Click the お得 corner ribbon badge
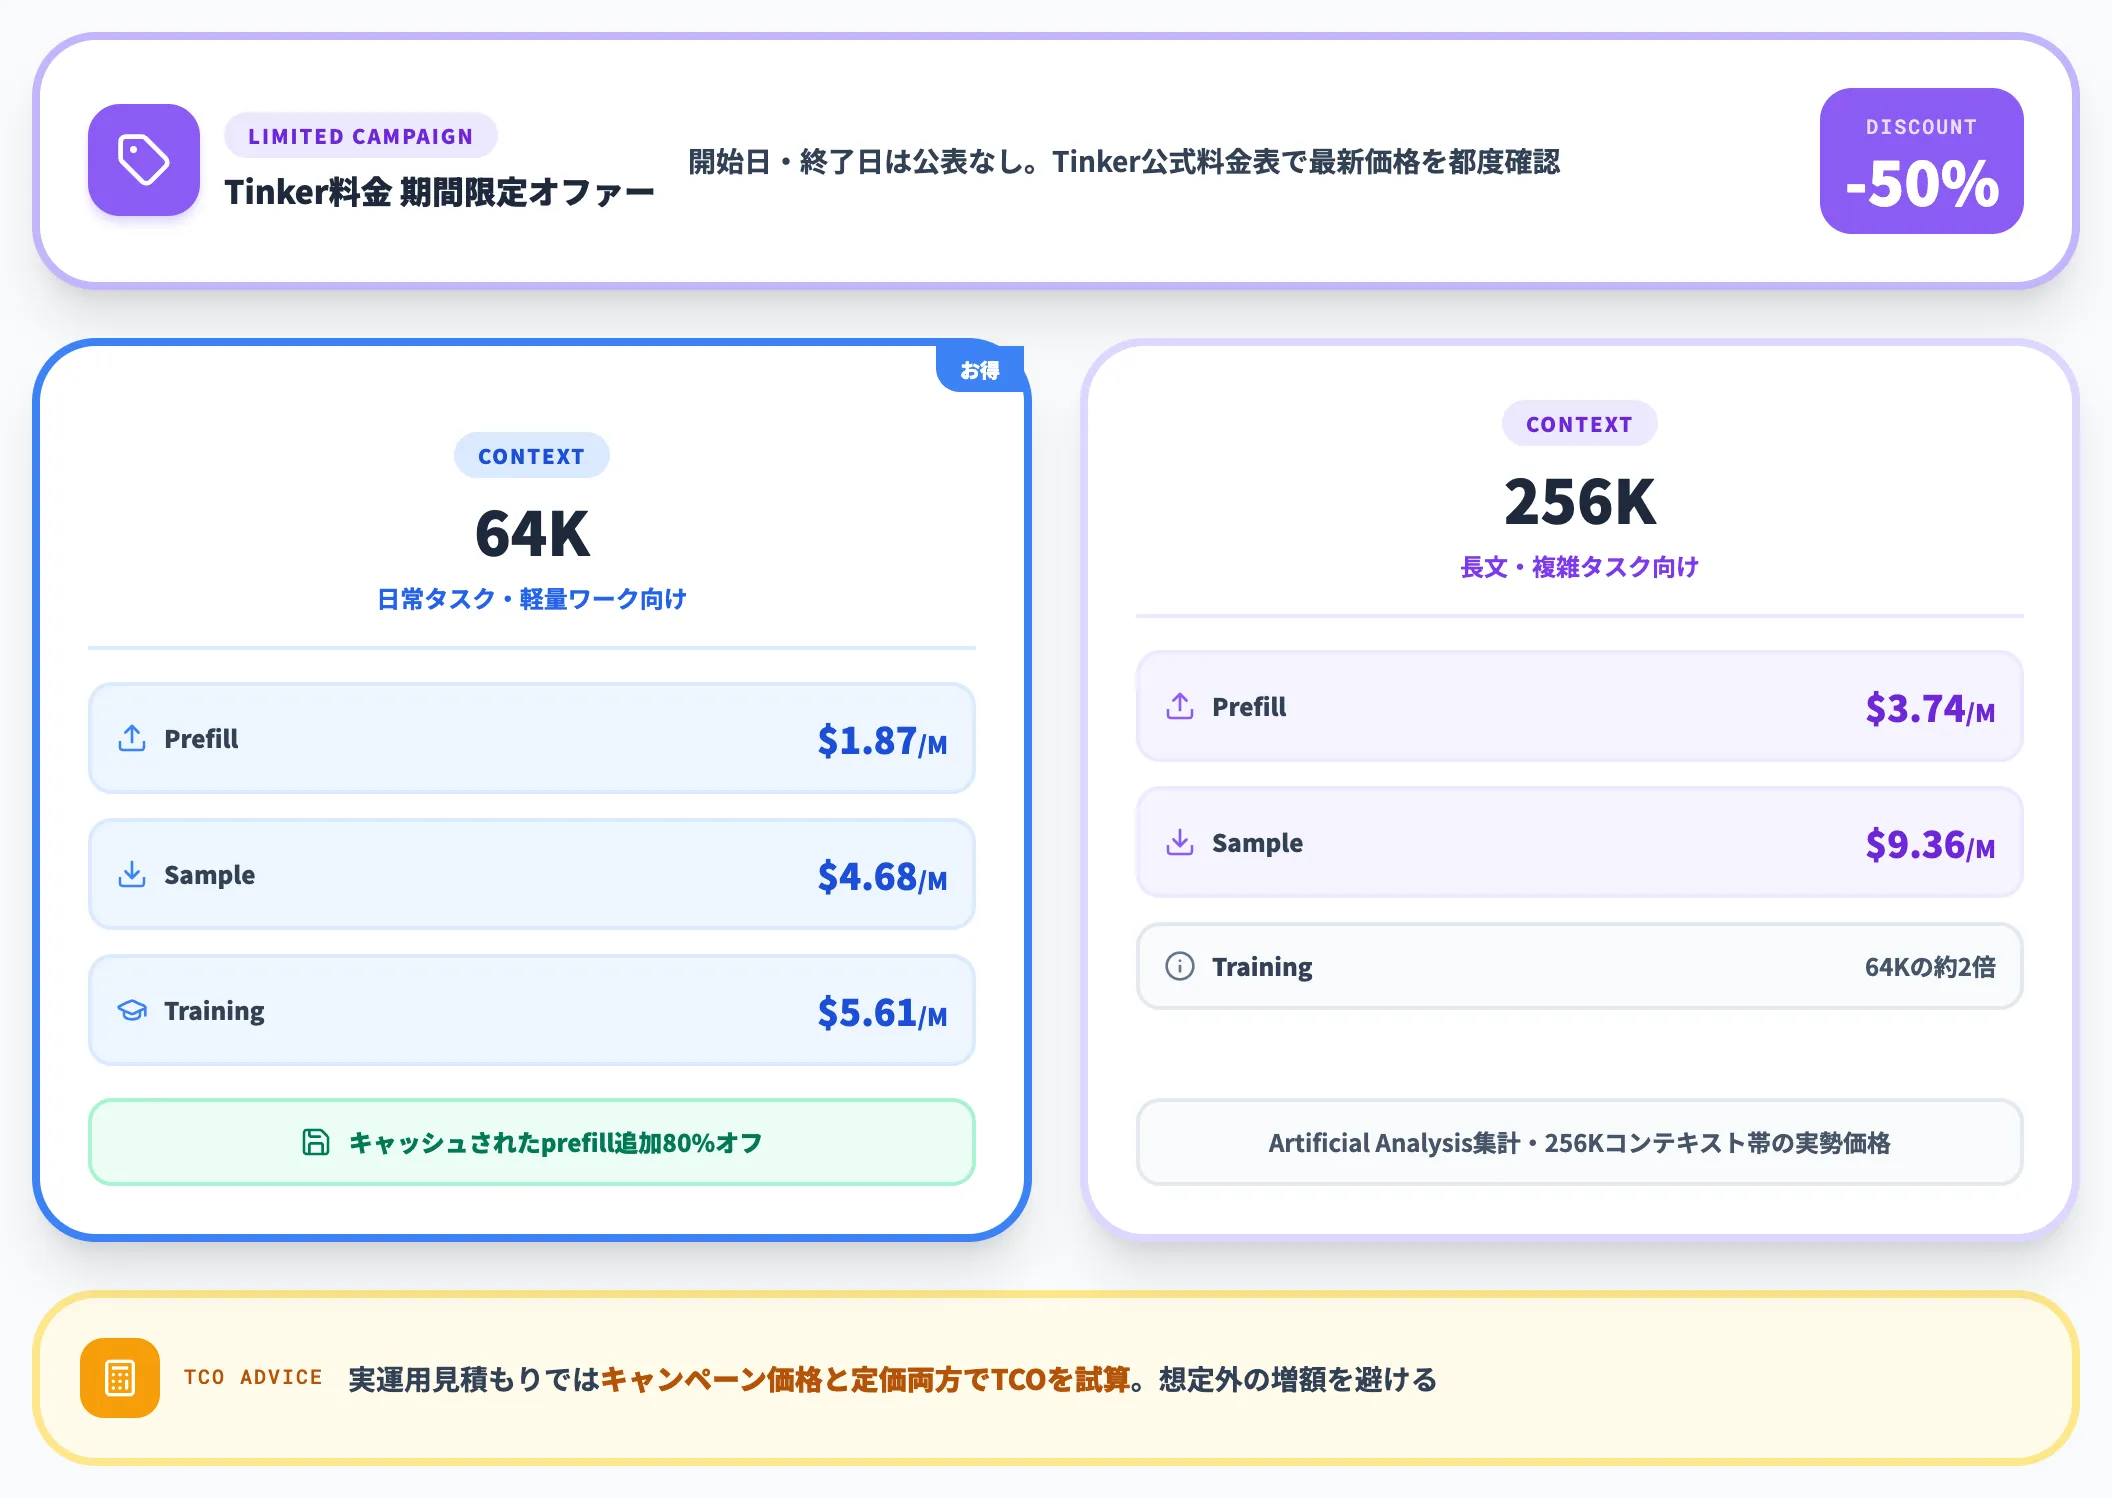 pos(980,370)
